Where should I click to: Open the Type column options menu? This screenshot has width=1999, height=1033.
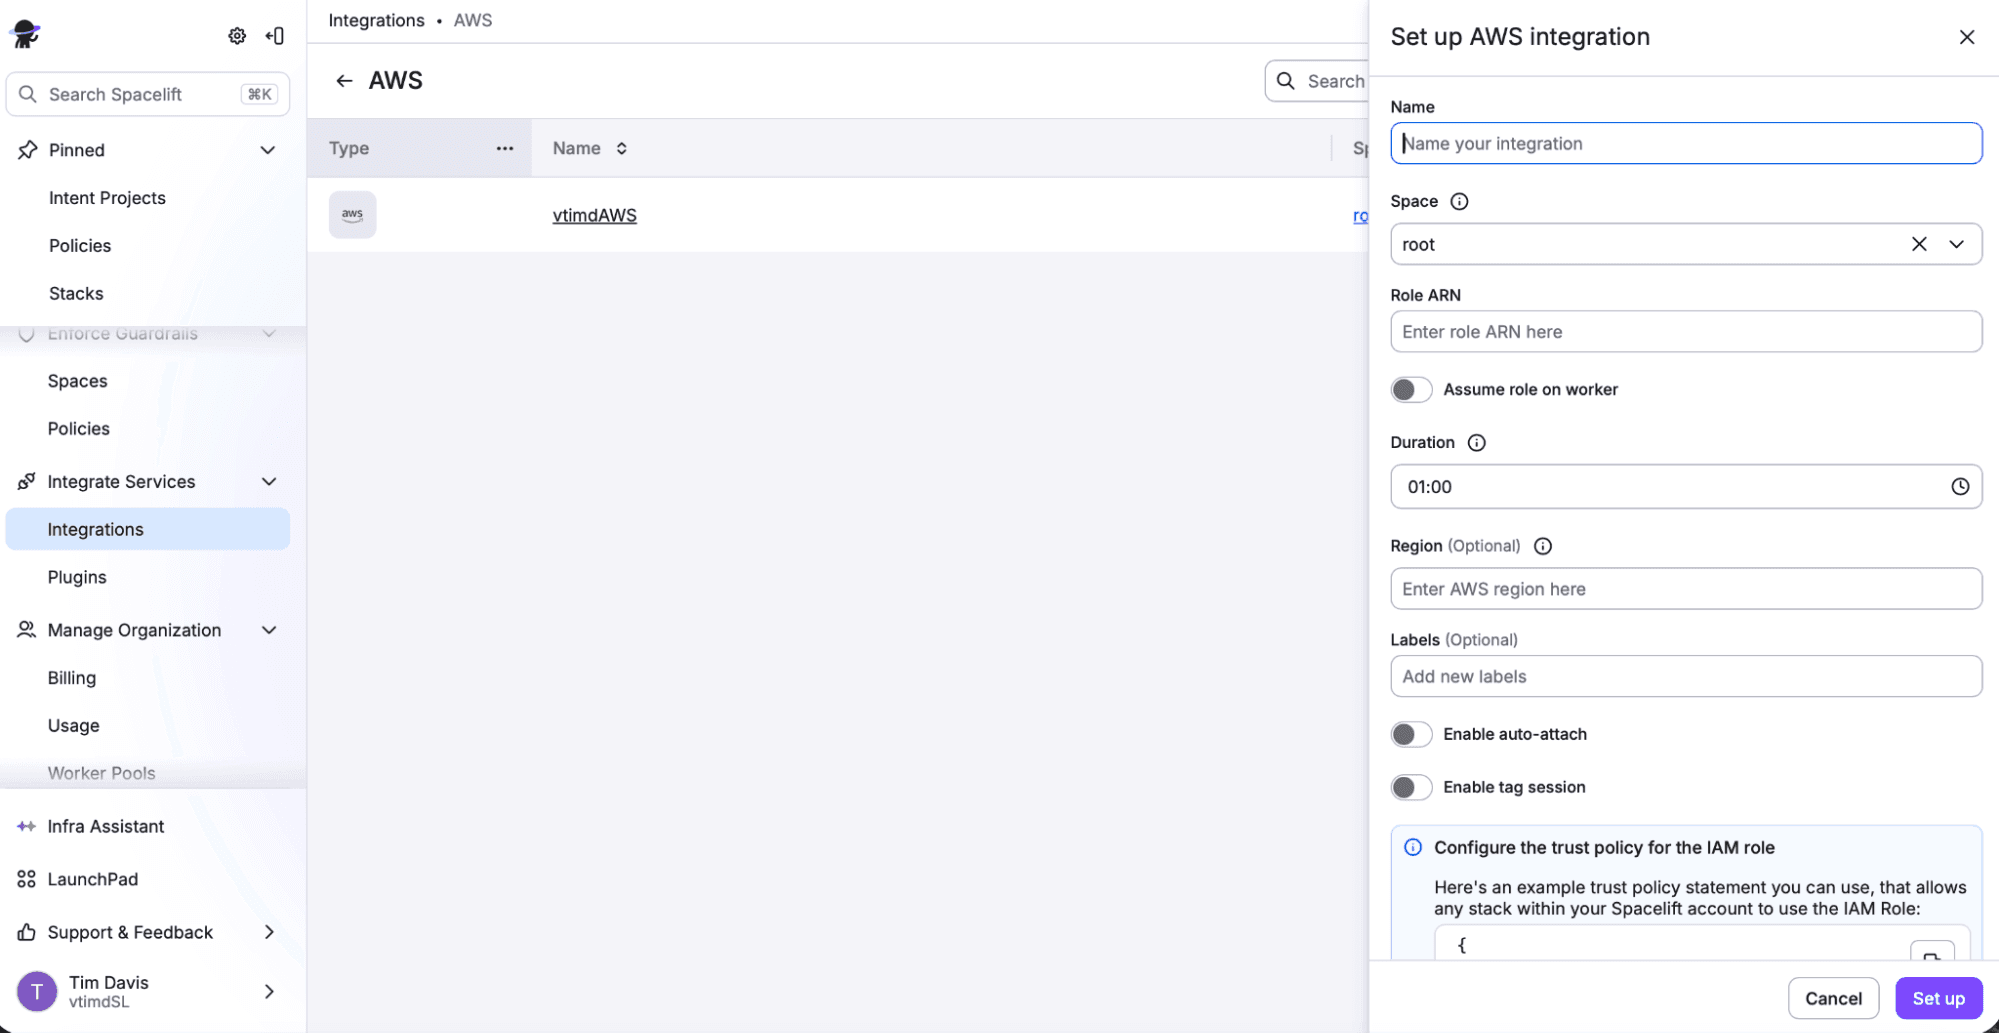click(x=505, y=148)
